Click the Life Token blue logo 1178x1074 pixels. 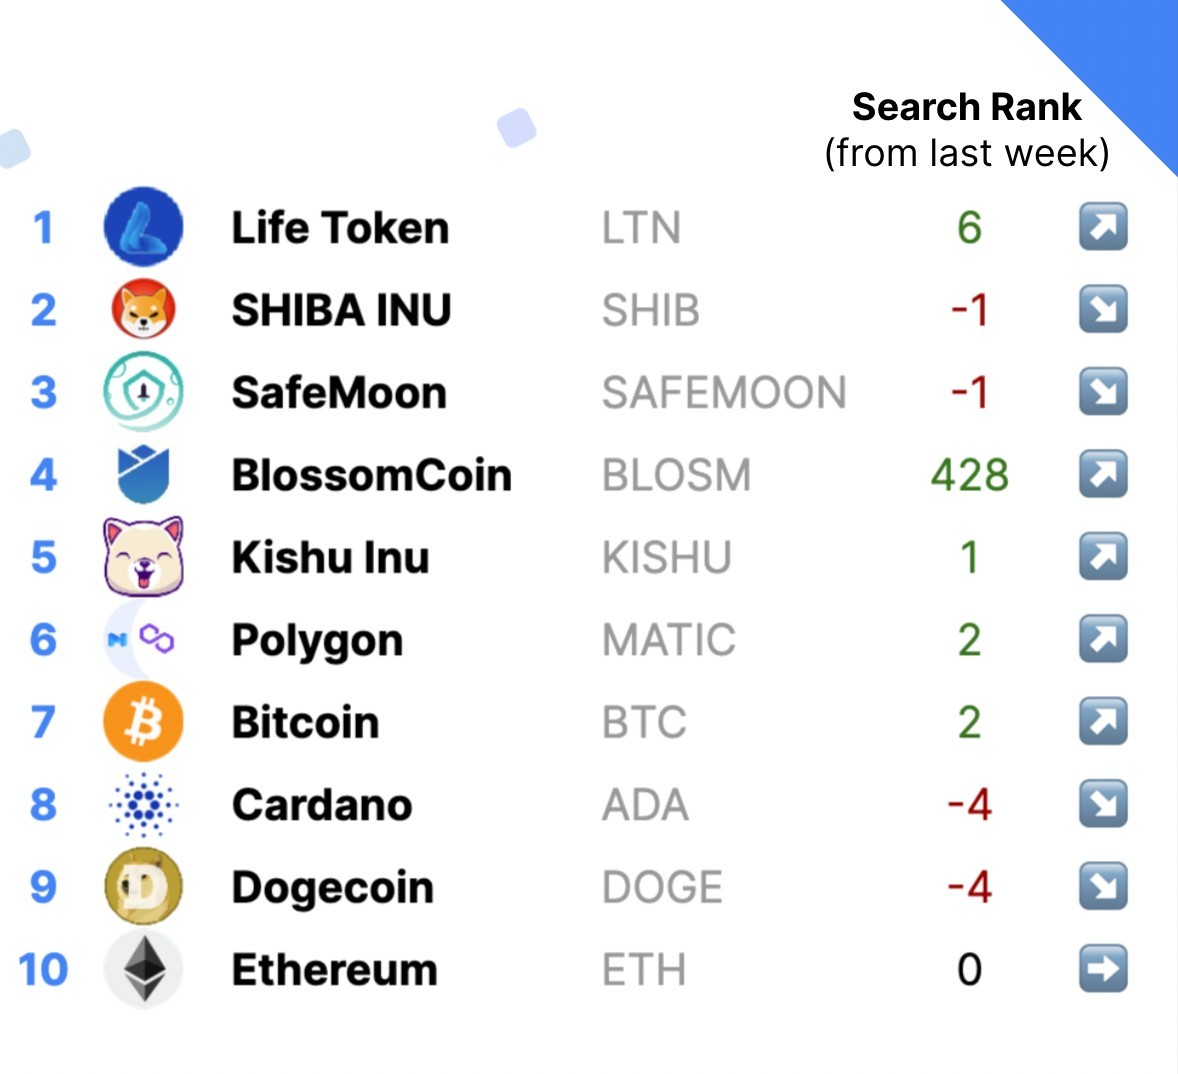pyautogui.click(x=143, y=226)
